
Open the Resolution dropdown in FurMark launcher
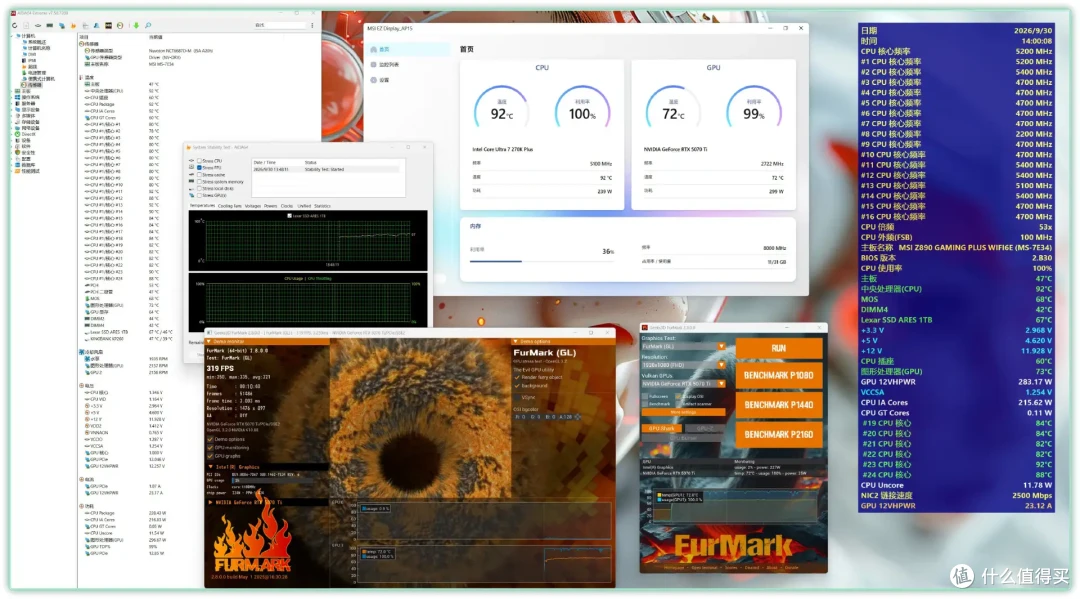721,365
